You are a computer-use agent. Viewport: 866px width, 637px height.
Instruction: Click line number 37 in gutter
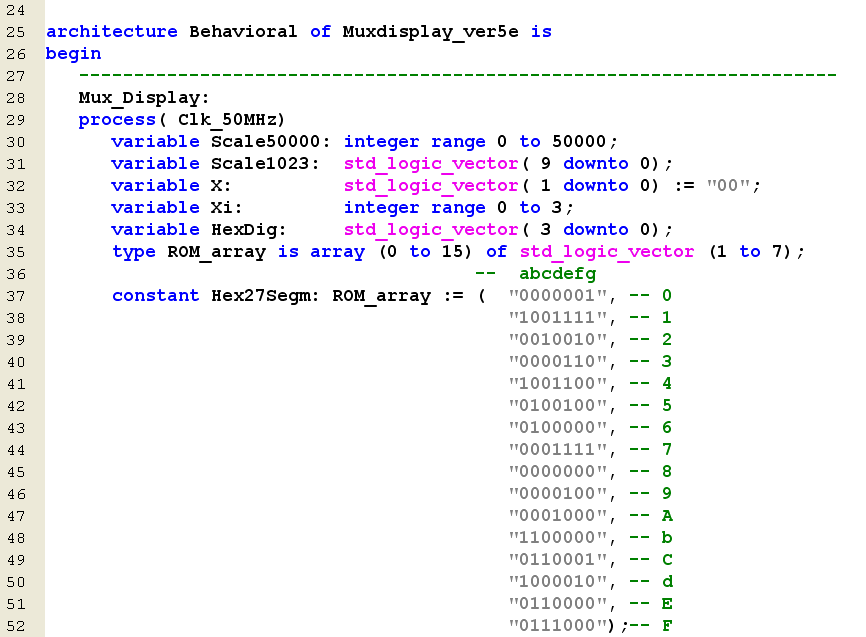click(16, 296)
